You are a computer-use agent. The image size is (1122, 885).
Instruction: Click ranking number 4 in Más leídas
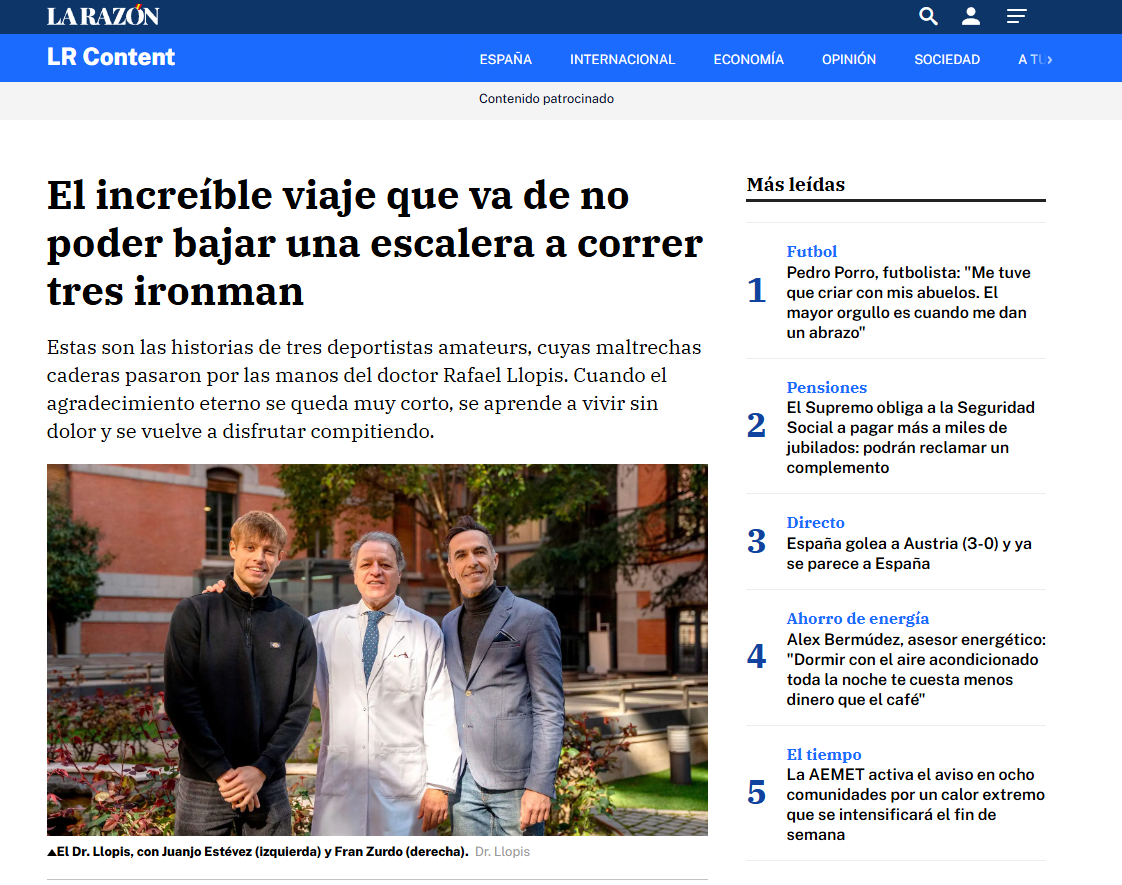756,657
